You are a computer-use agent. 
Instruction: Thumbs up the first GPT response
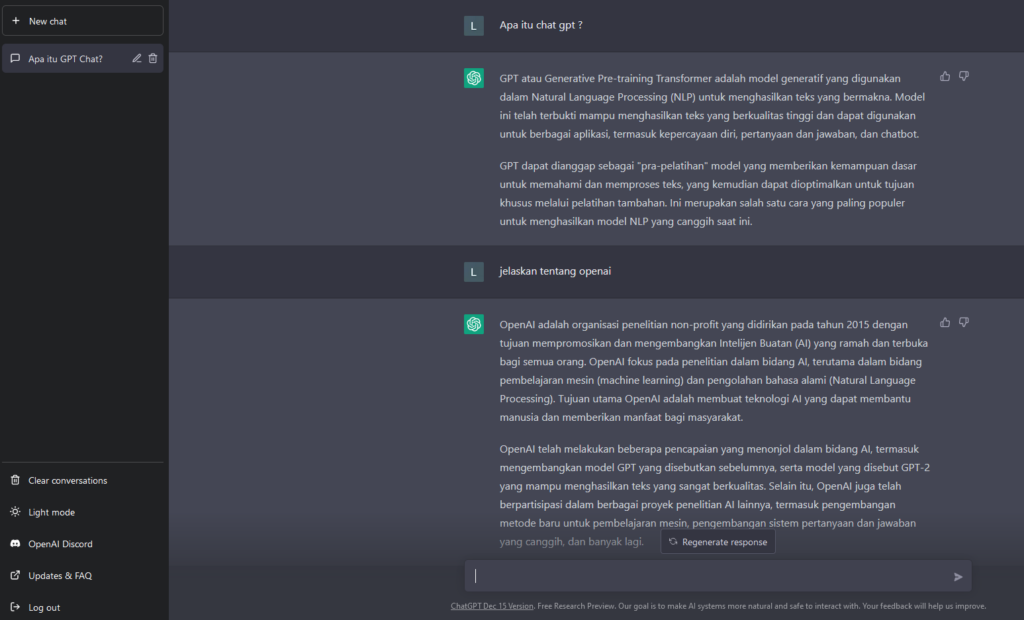coord(945,76)
